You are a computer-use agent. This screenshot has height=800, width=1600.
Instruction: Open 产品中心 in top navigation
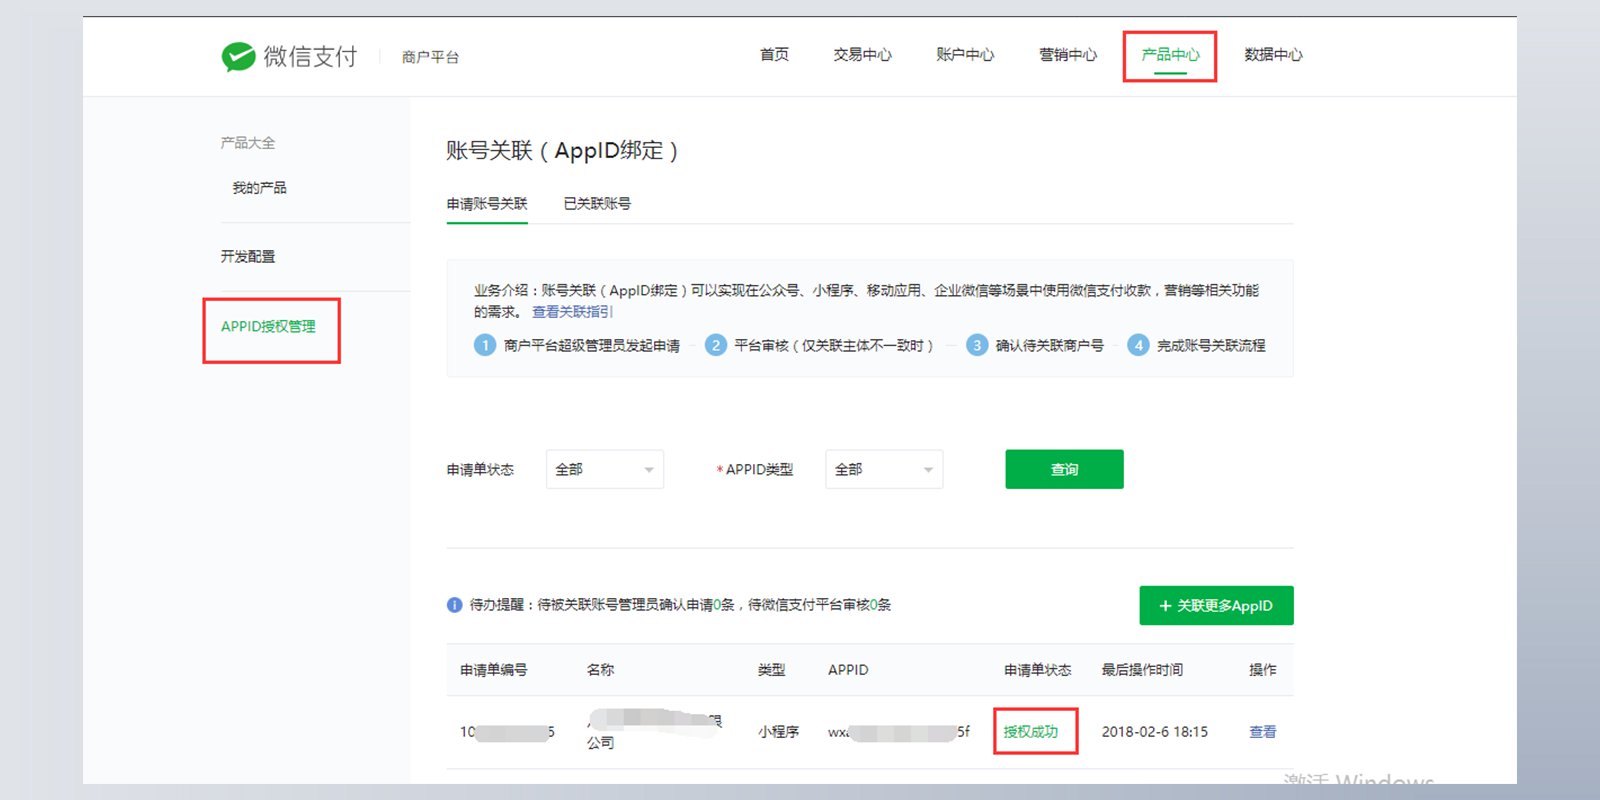pos(1170,55)
